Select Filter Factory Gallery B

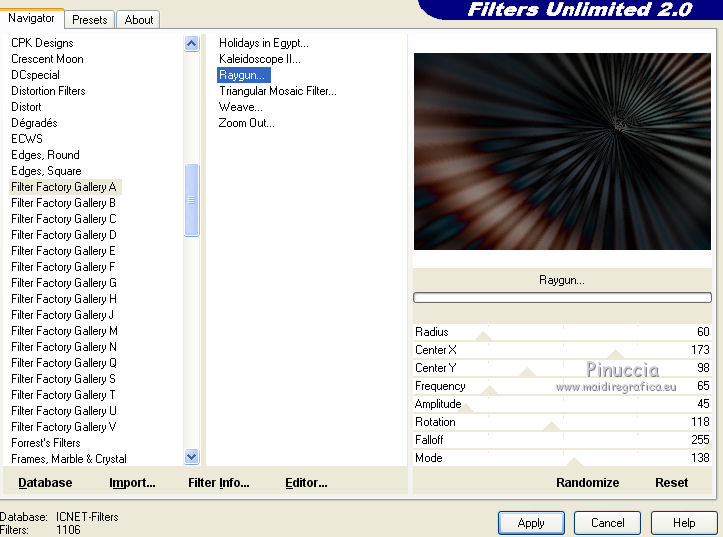click(63, 203)
